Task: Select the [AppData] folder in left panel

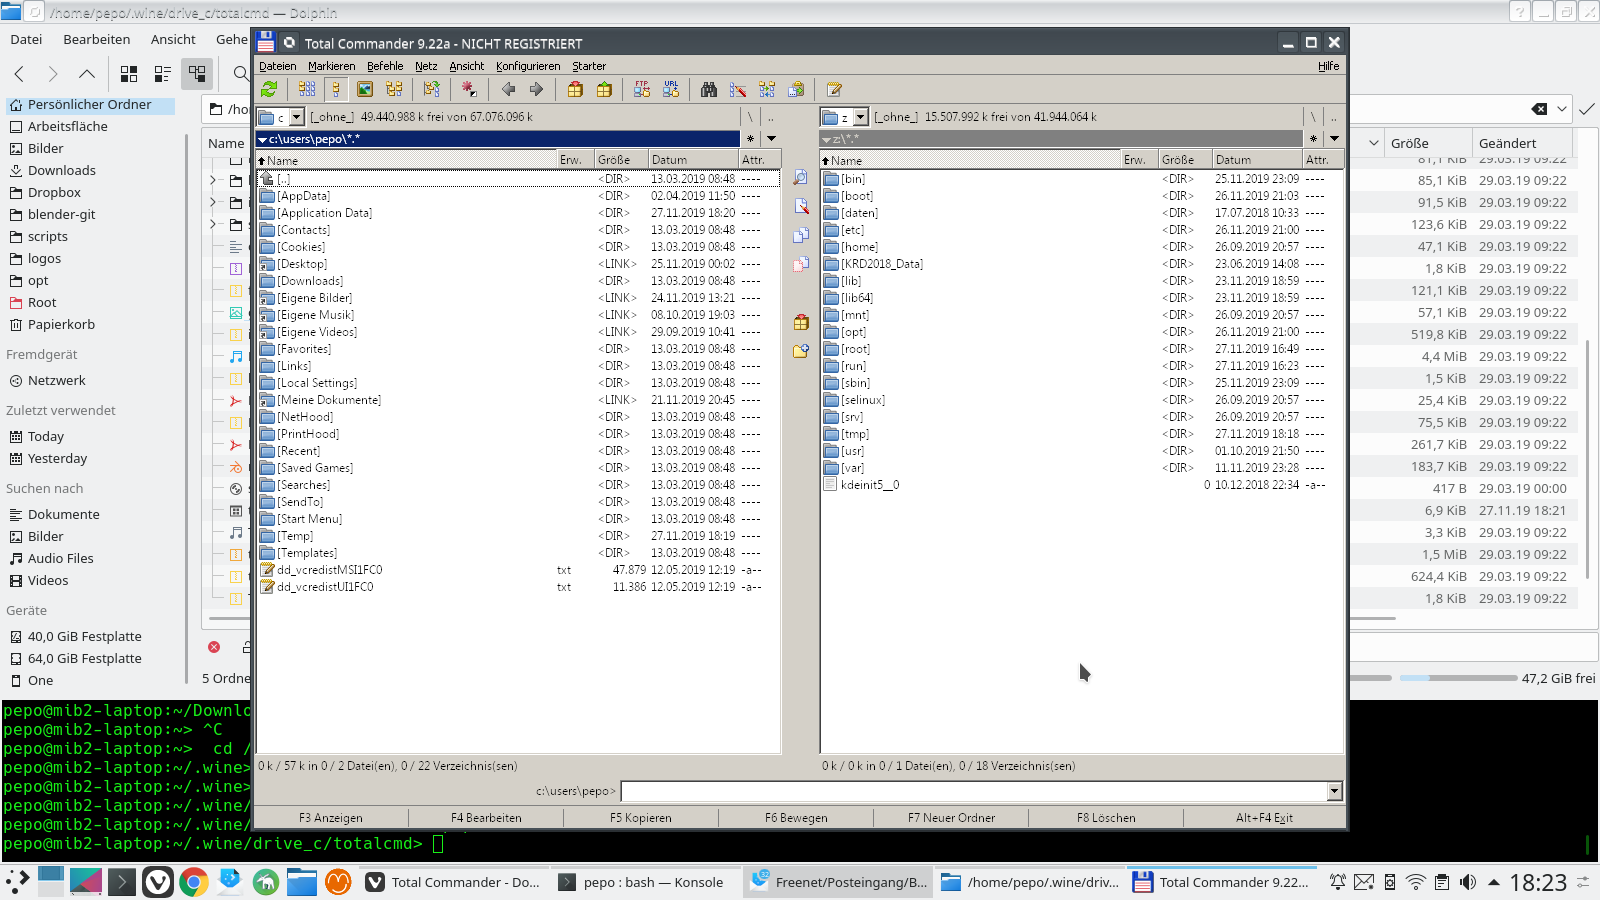Action: 304,196
